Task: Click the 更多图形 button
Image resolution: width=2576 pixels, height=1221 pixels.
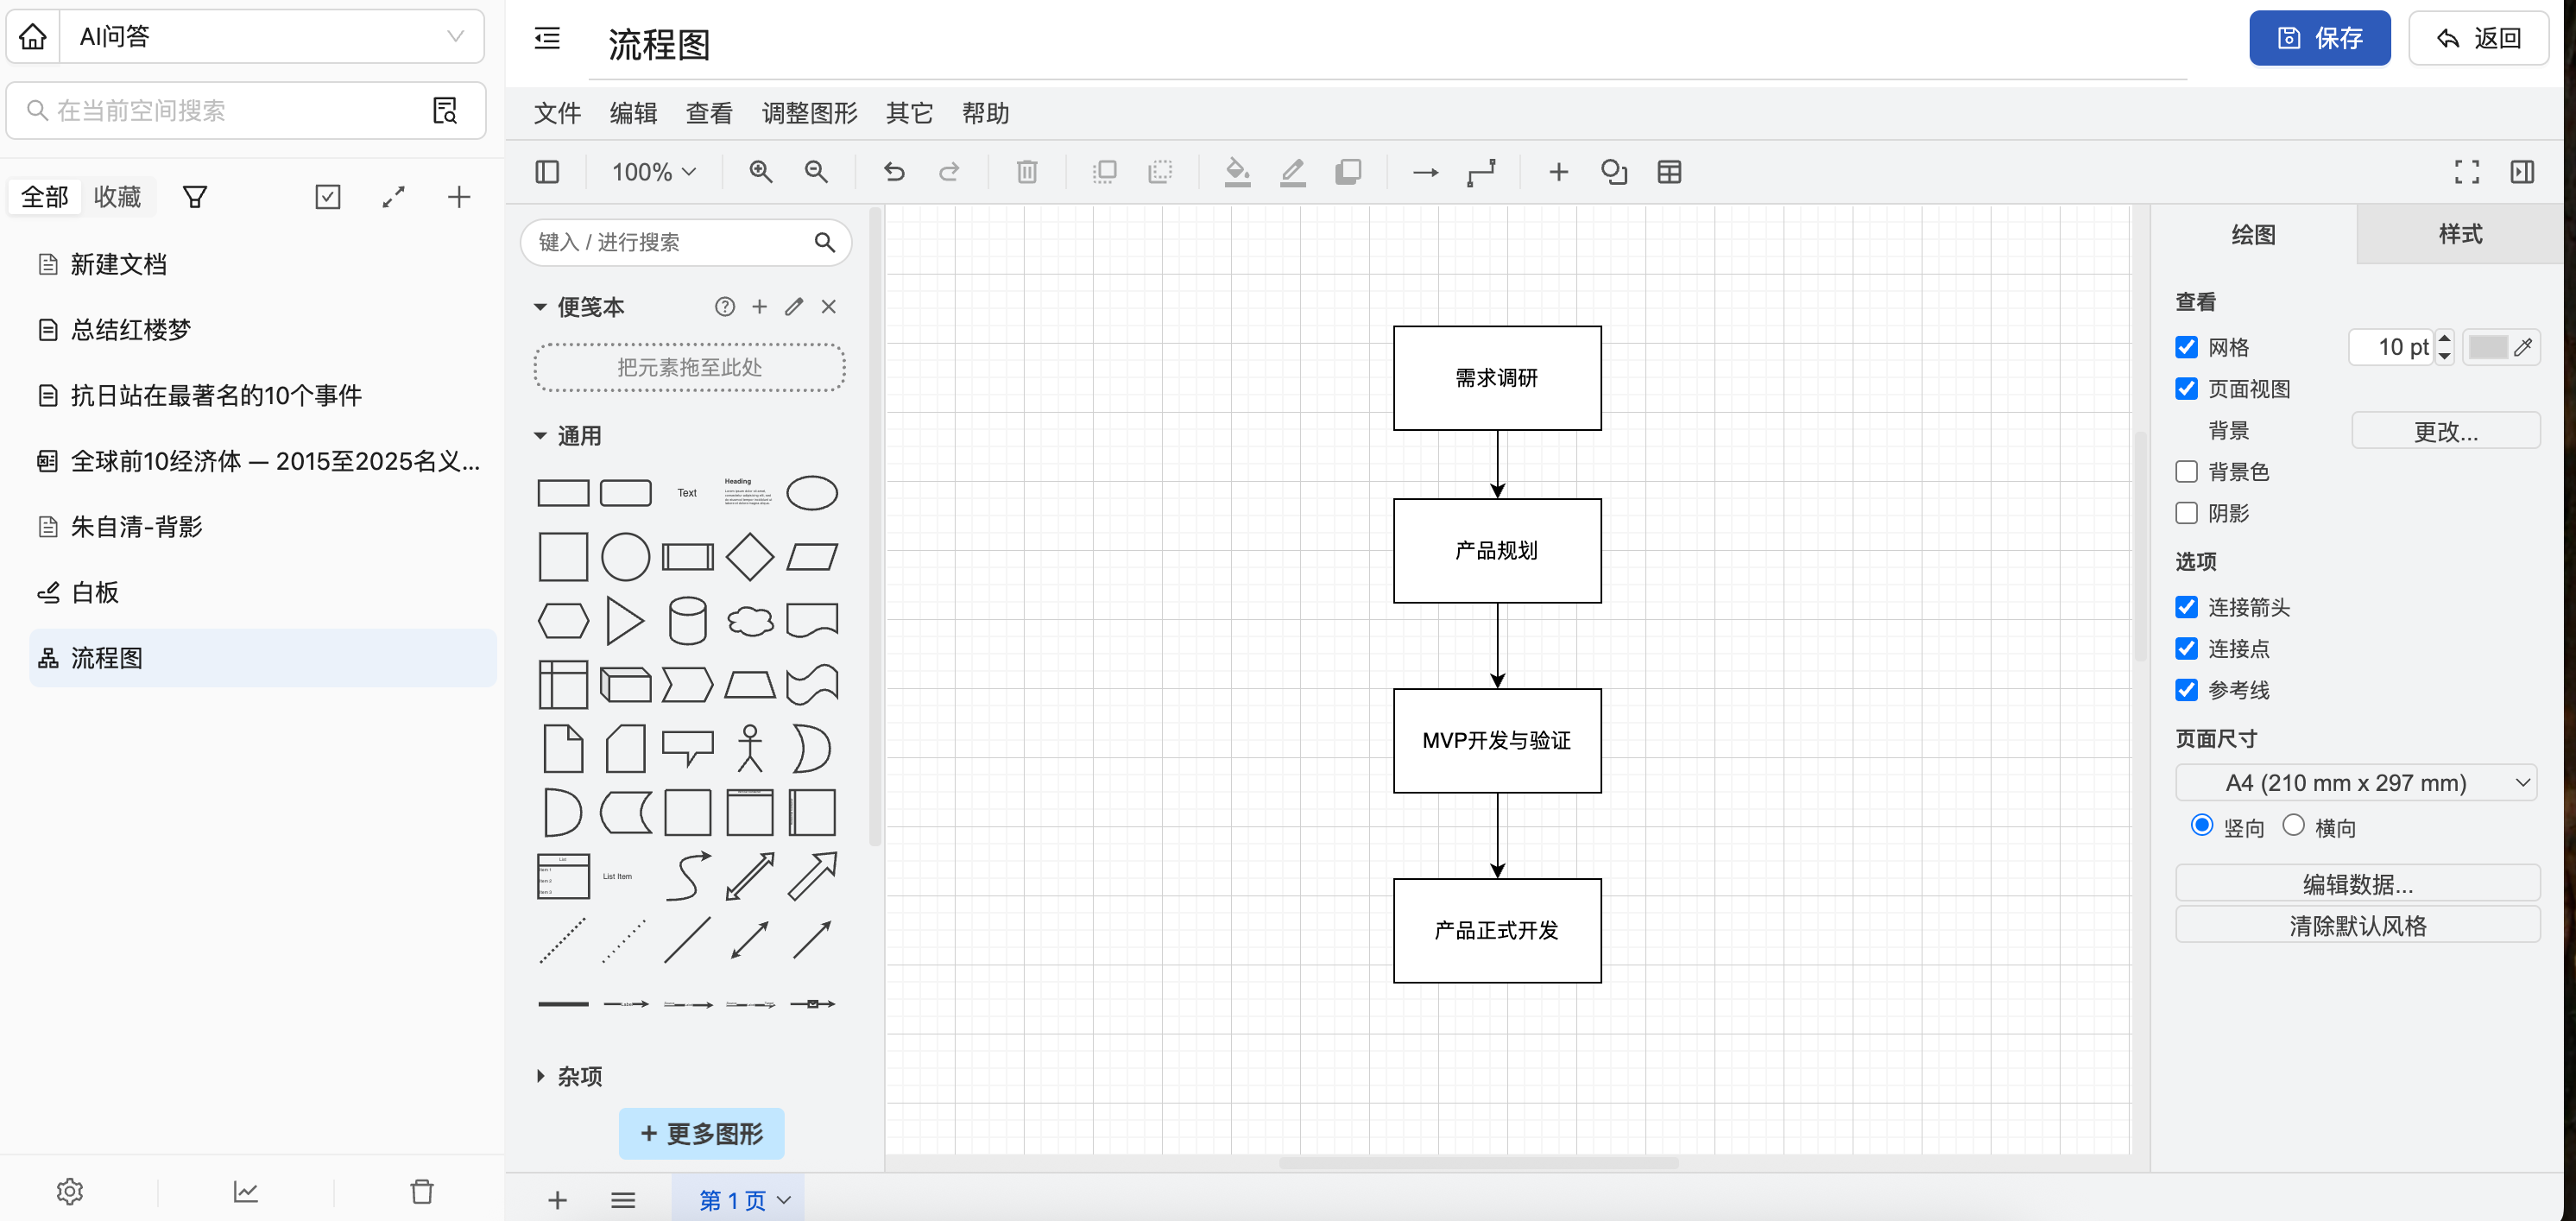Action: coord(701,1133)
